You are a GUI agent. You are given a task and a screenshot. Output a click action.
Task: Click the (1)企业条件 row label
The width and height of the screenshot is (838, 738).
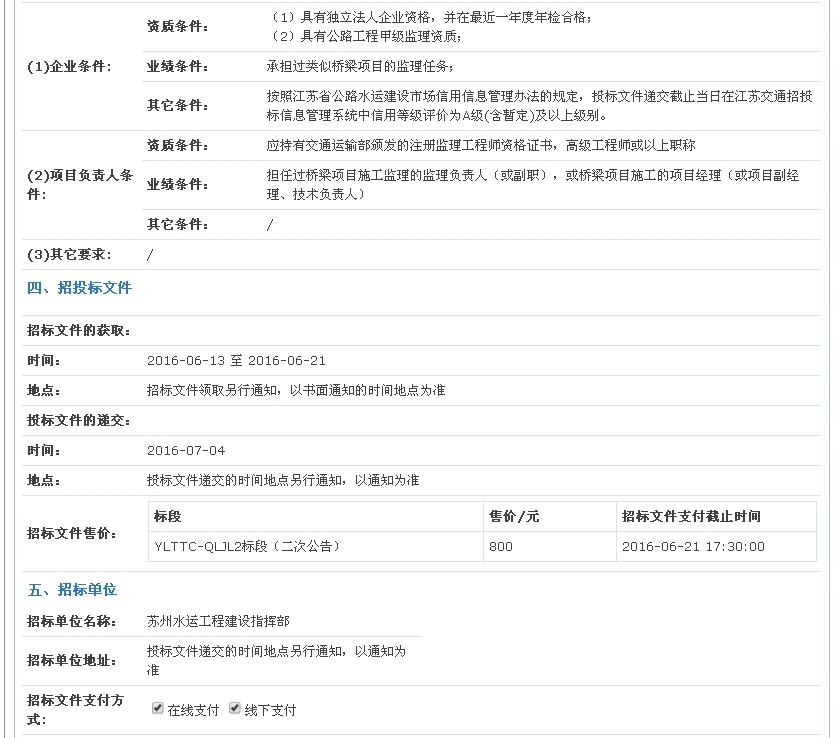[69, 67]
